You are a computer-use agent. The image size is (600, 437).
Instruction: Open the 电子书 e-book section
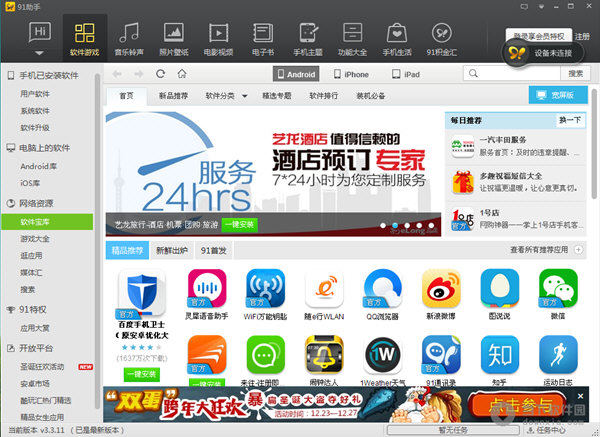coord(263,39)
